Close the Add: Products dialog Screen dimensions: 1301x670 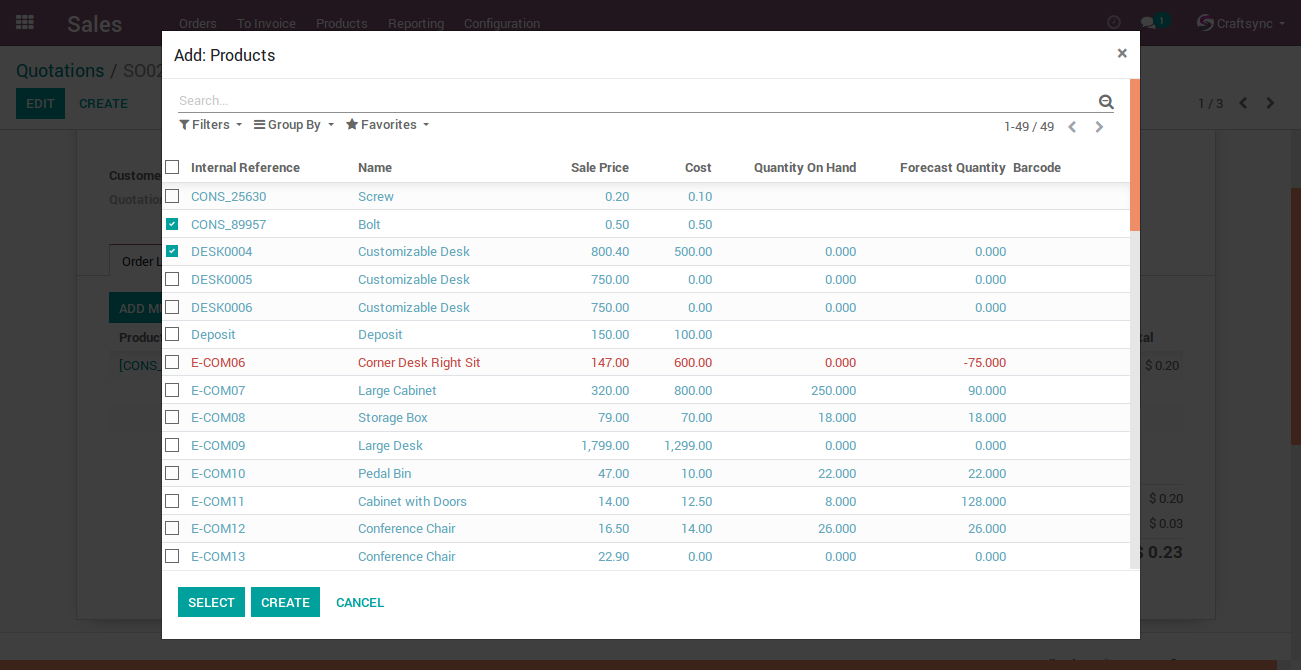point(1122,54)
